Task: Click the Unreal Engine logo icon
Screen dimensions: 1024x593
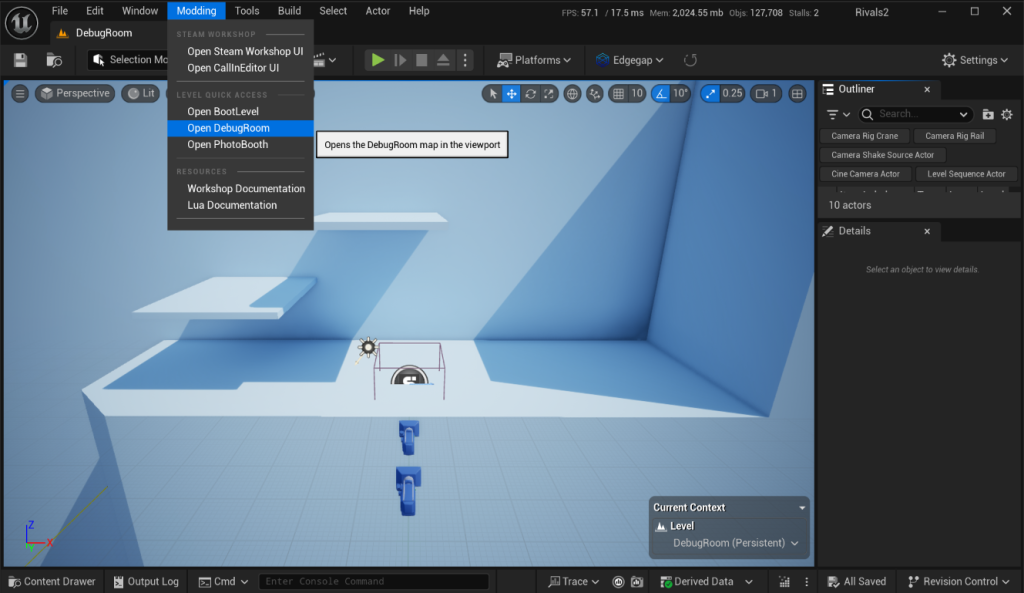Action: pos(21,22)
